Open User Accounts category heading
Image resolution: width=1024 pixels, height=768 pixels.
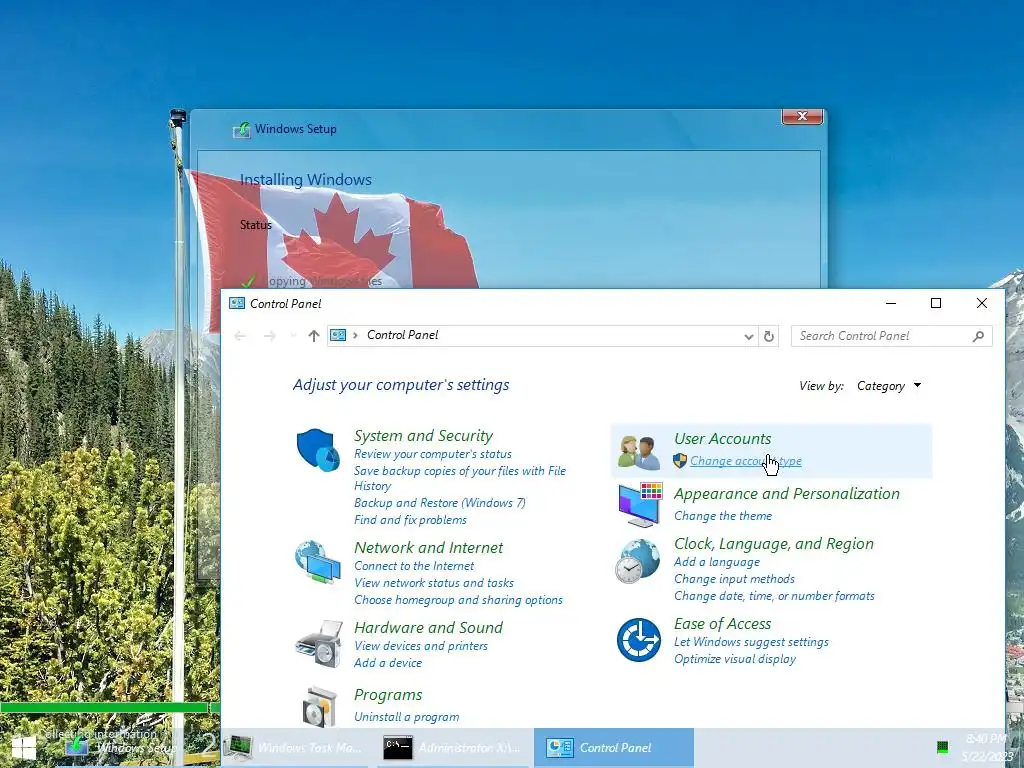722,439
